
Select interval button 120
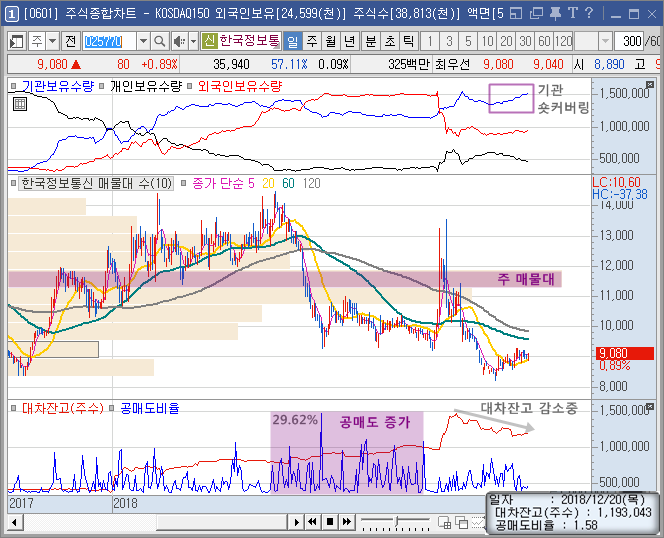[563, 42]
